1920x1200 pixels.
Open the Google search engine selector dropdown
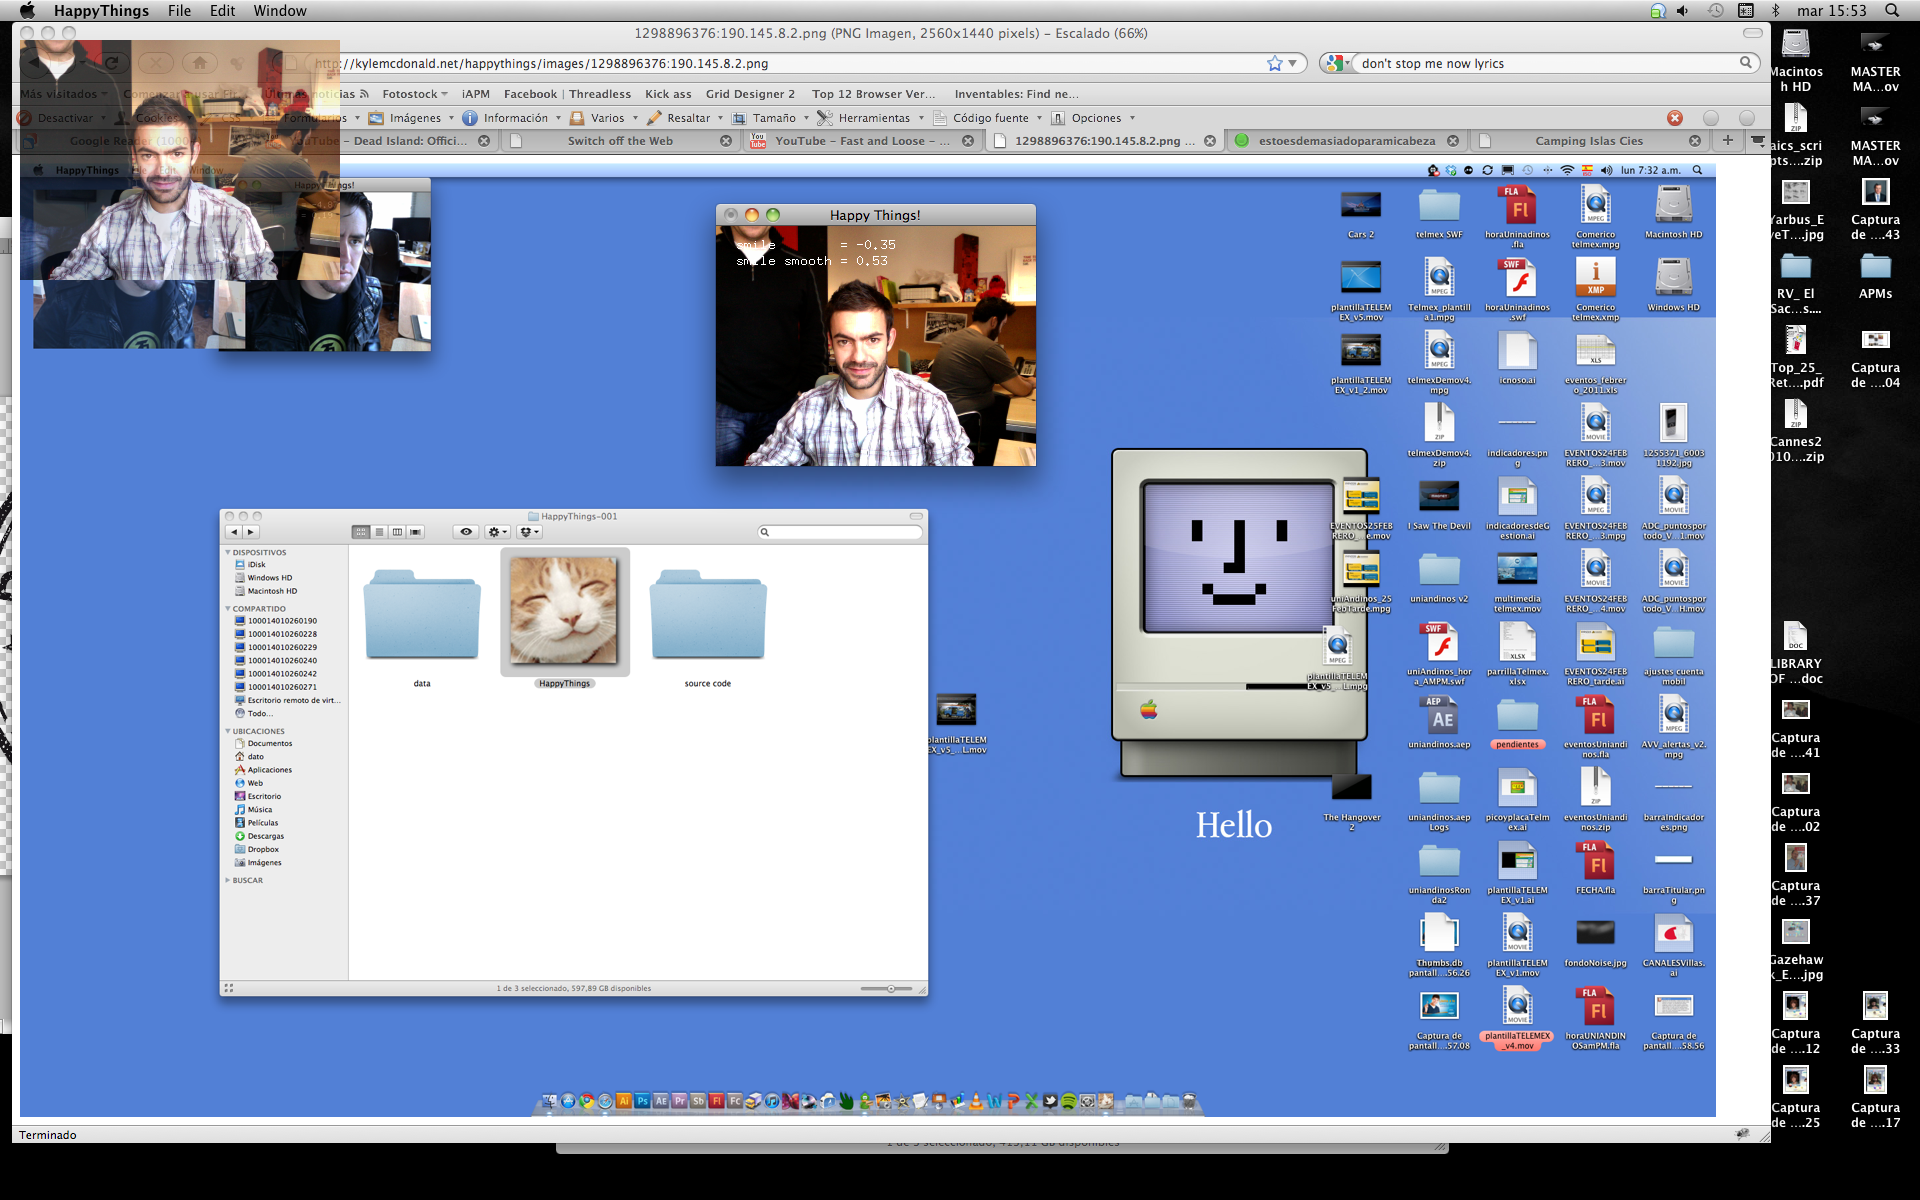1337,63
